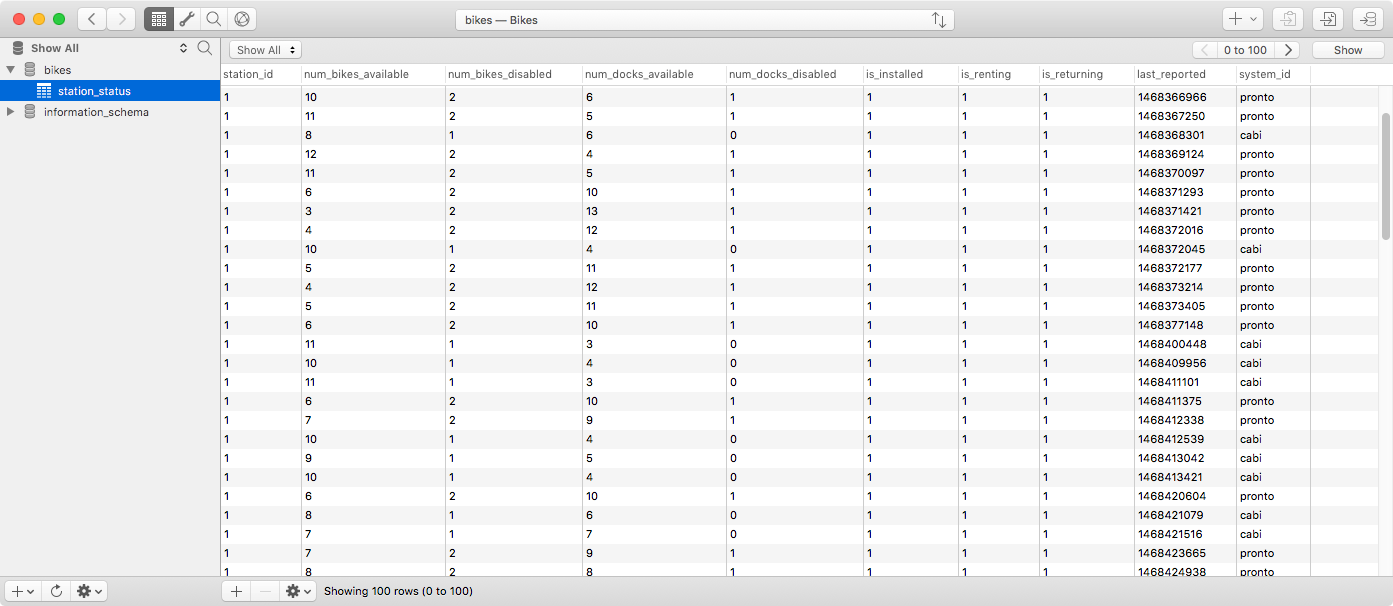
Task: Click the 0 to 100 range field
Action: pos(1246,50)
